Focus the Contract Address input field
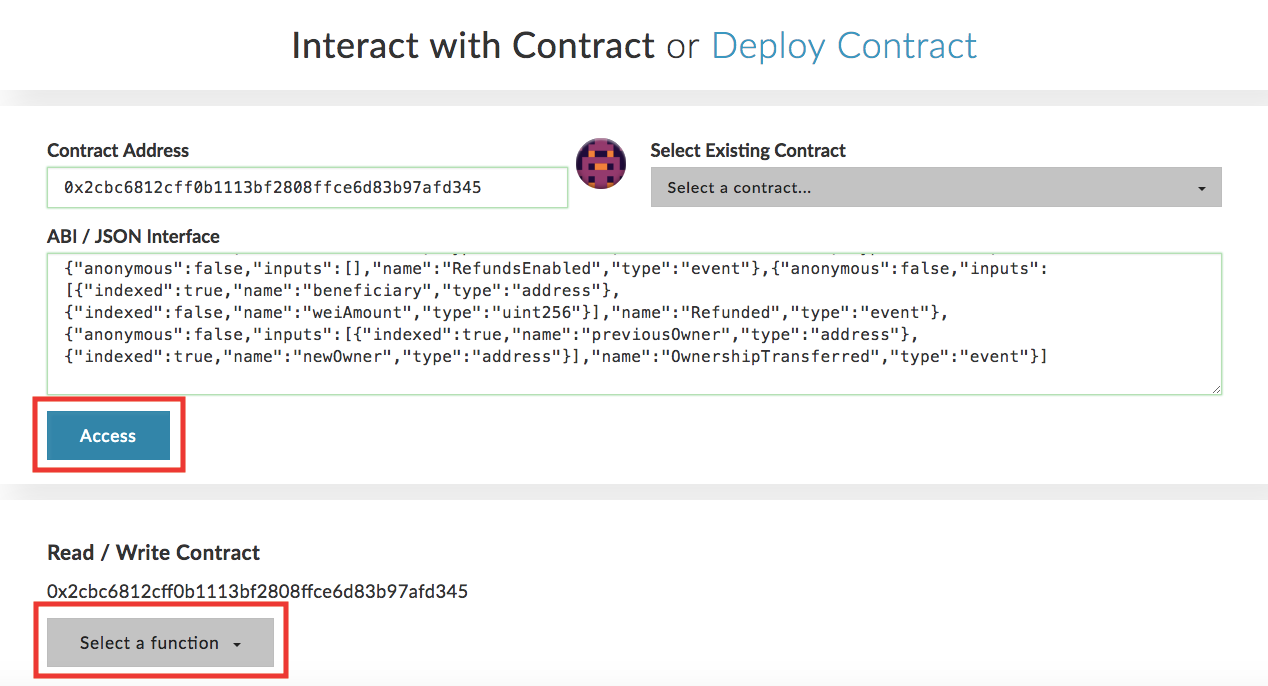Viewport: 1268px width, 686px height. 307,187
